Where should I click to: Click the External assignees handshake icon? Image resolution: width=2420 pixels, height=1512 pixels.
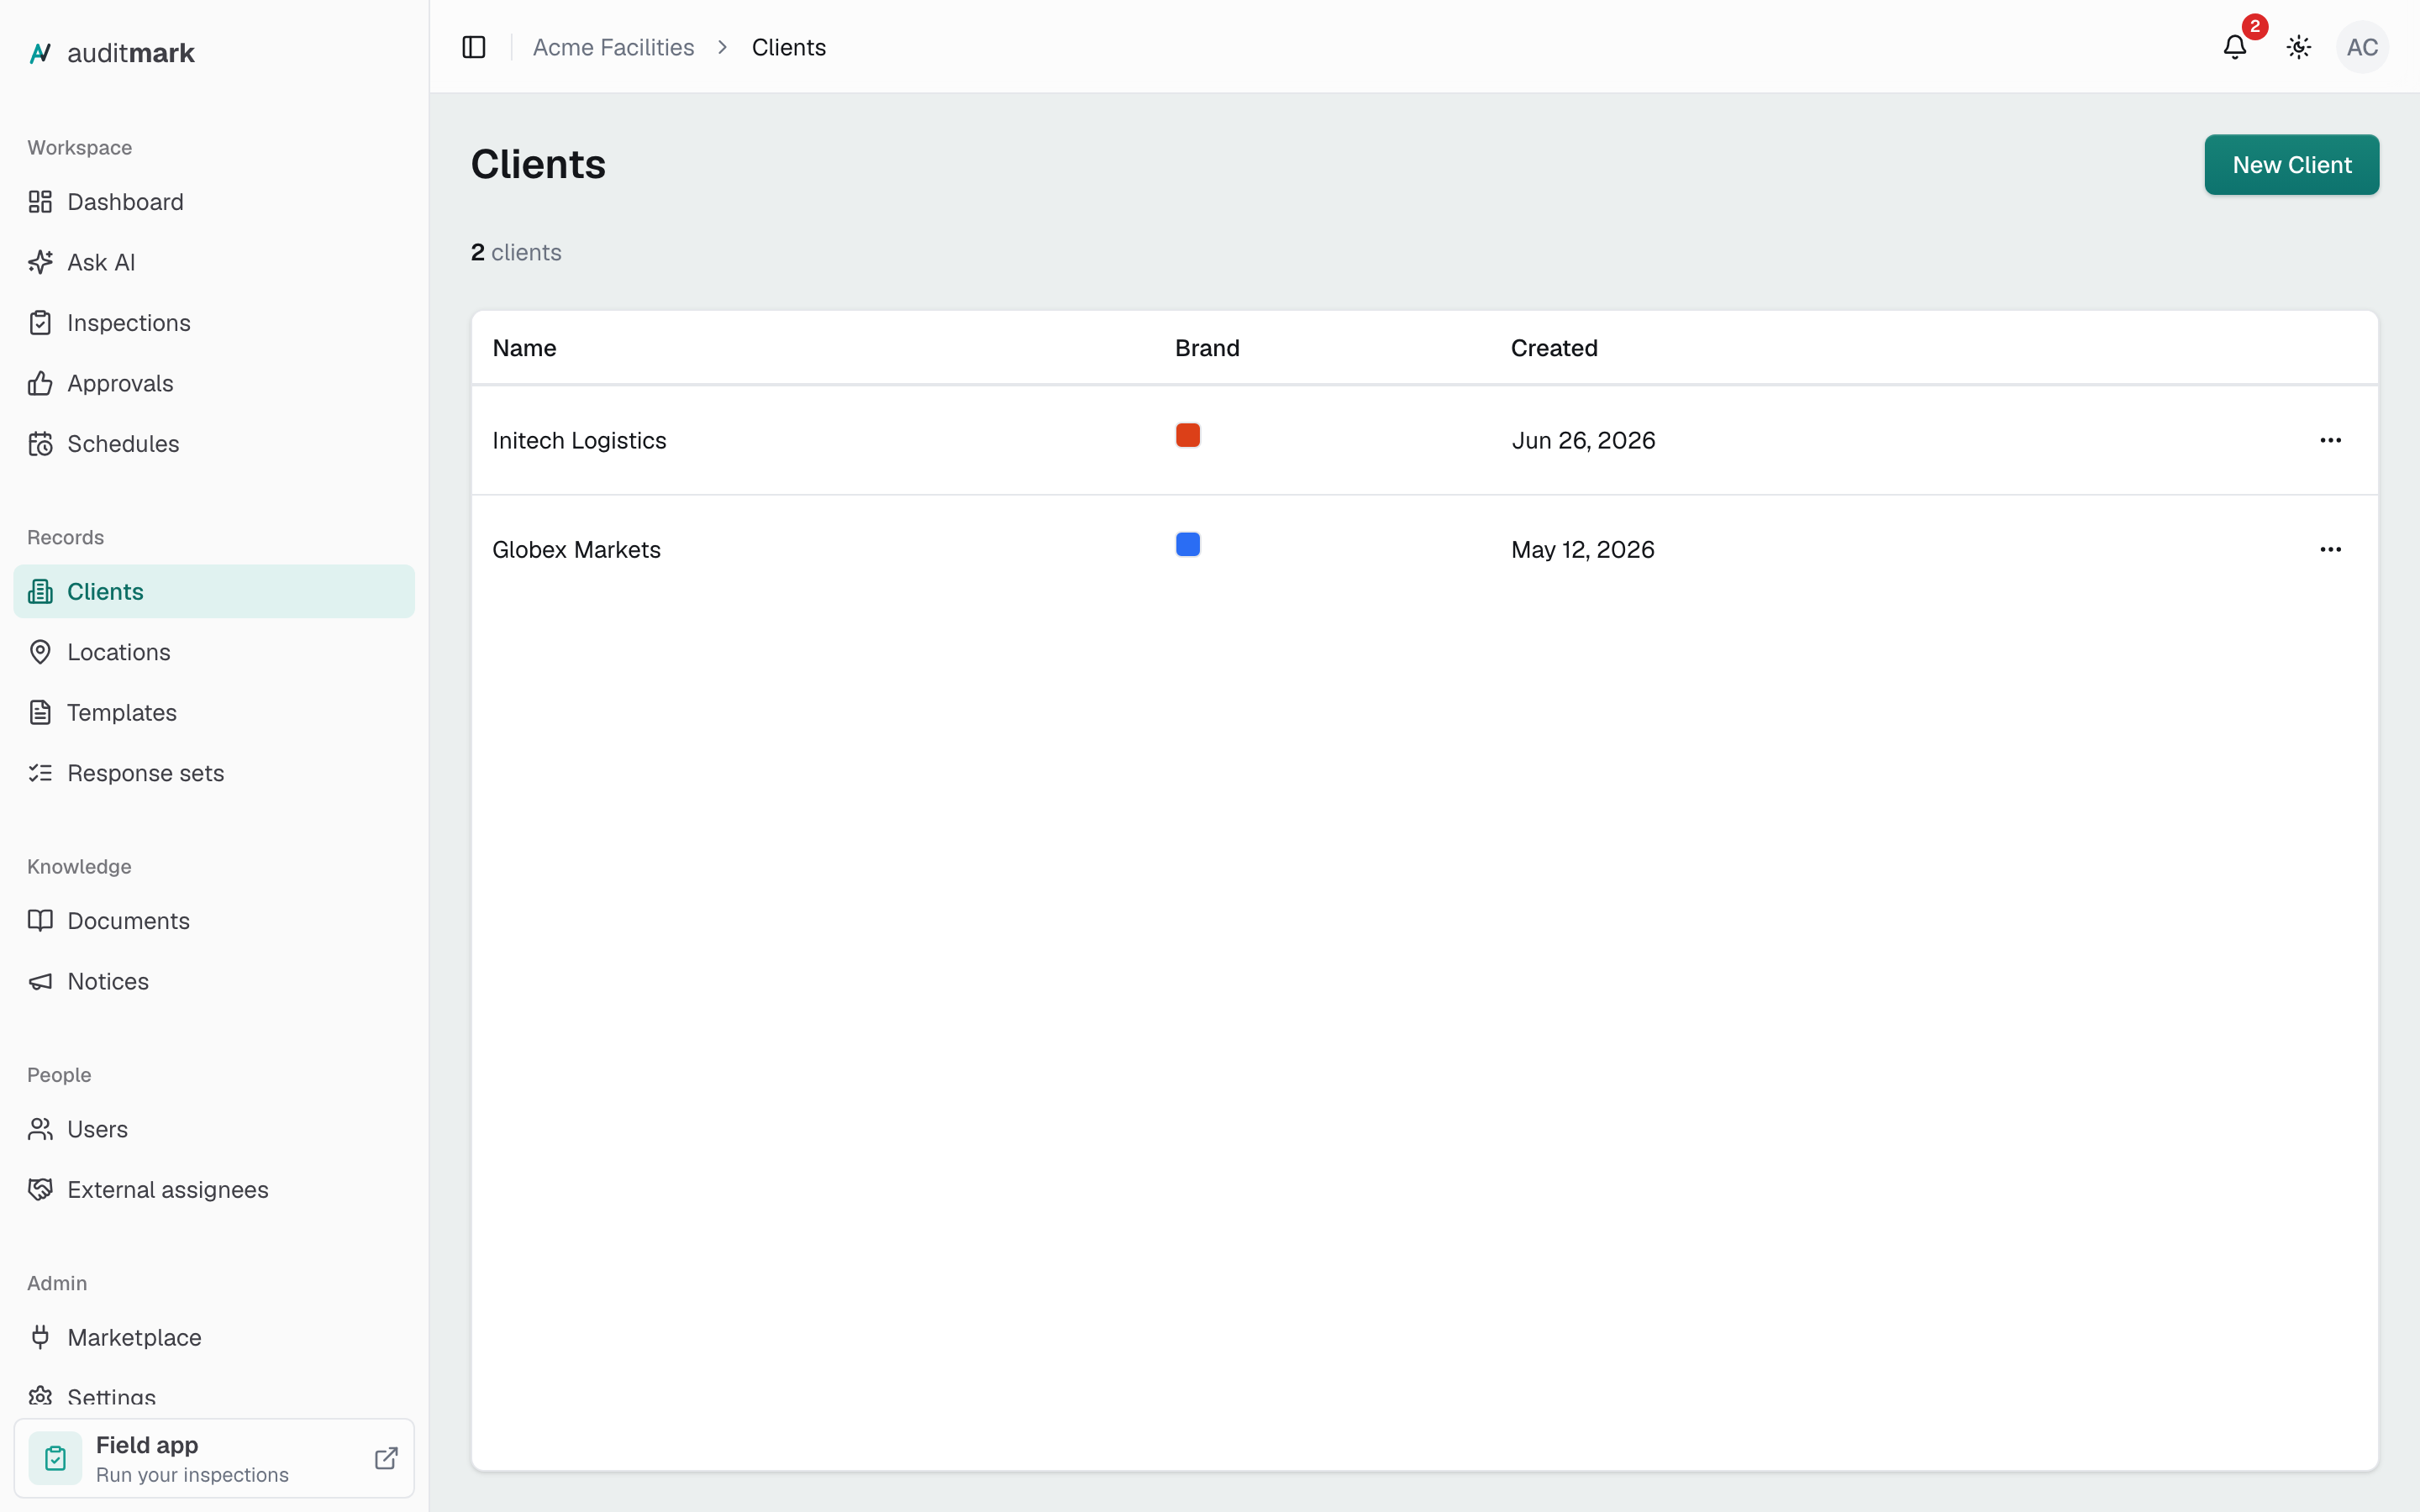[40, 1190]
